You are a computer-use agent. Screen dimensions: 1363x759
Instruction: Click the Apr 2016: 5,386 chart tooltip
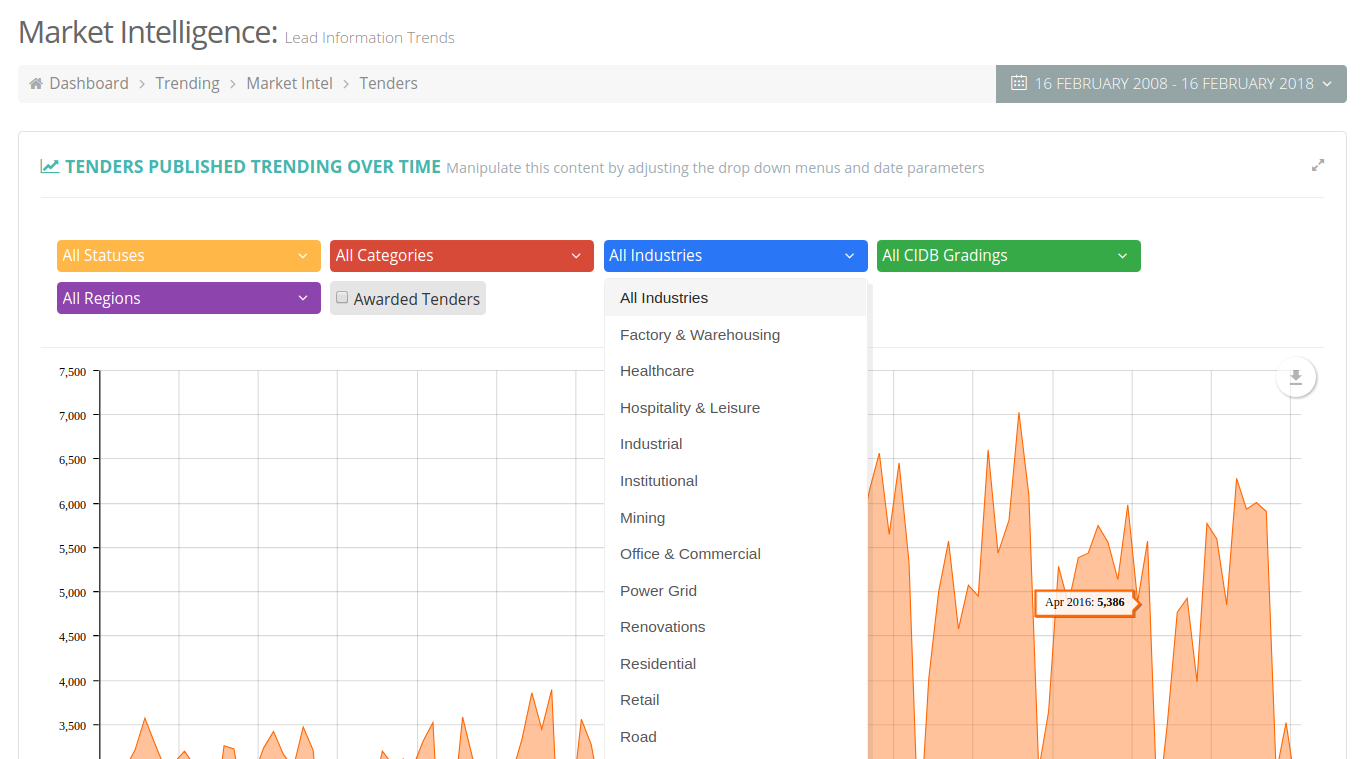(x=1085, y=602)
